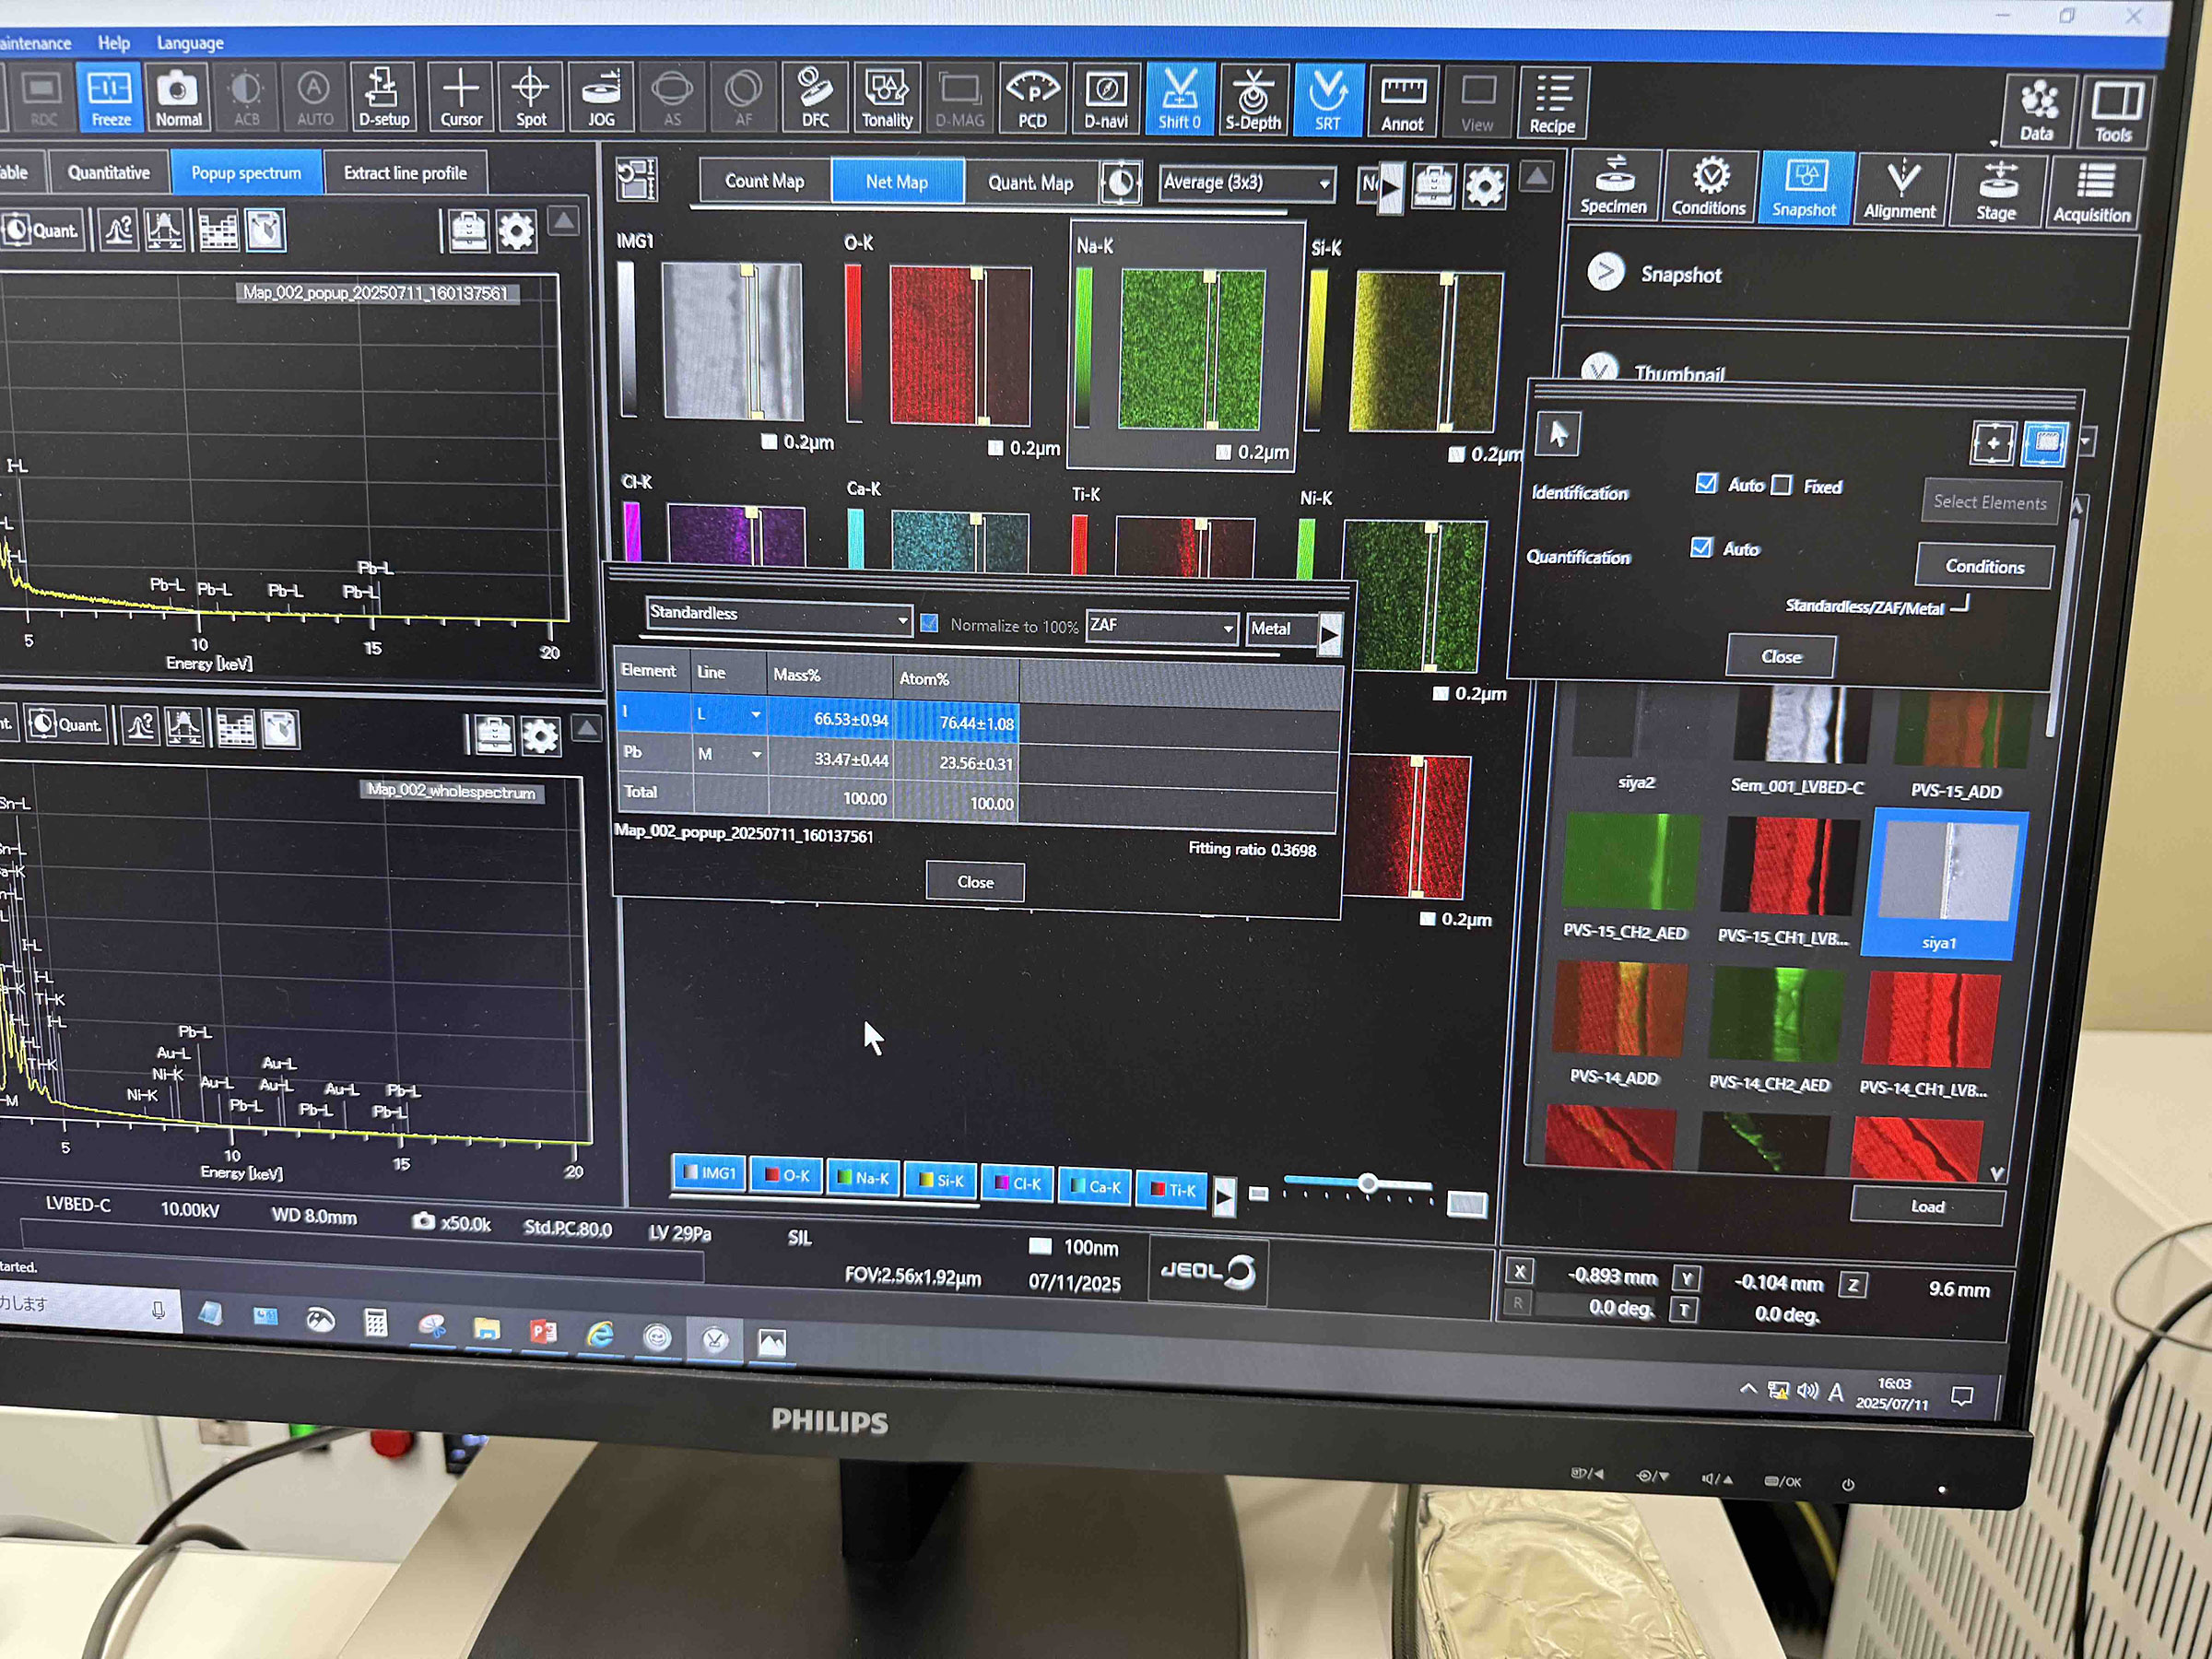Close the analysis settings dialog
The image size is (2212, 1659).
(x=1781, y=656)
